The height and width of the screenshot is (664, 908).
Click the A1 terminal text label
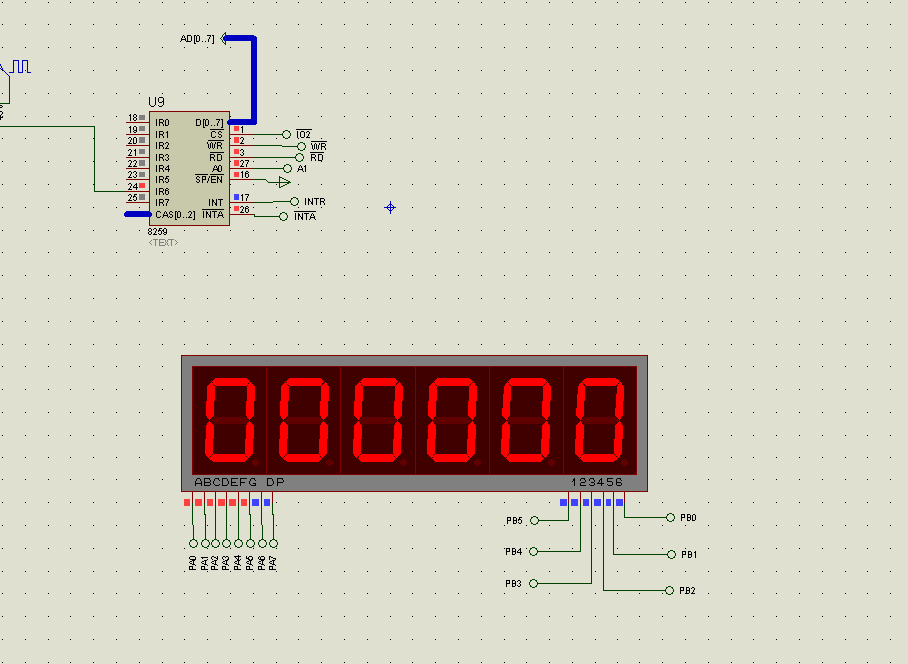302,168
